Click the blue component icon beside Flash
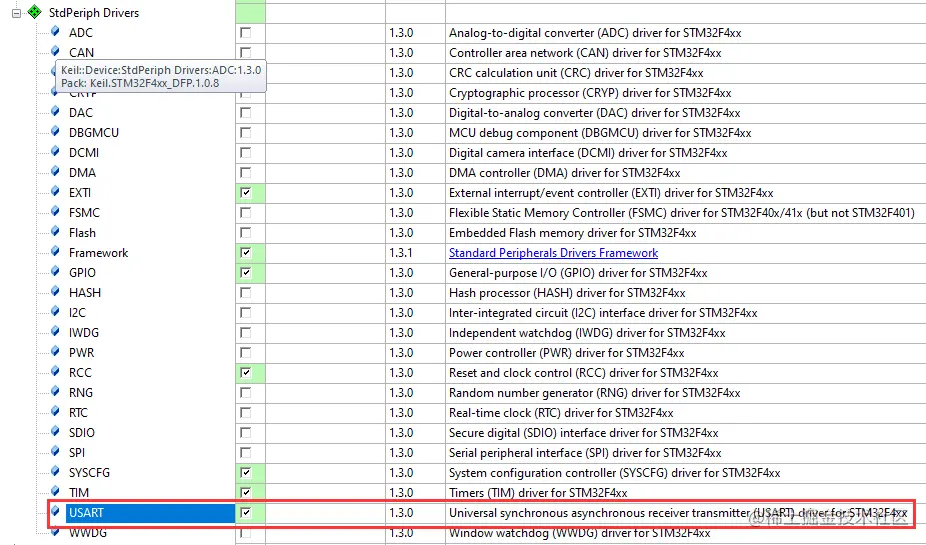The width and height of the screenshot is (926, 545). coord(56,231)
